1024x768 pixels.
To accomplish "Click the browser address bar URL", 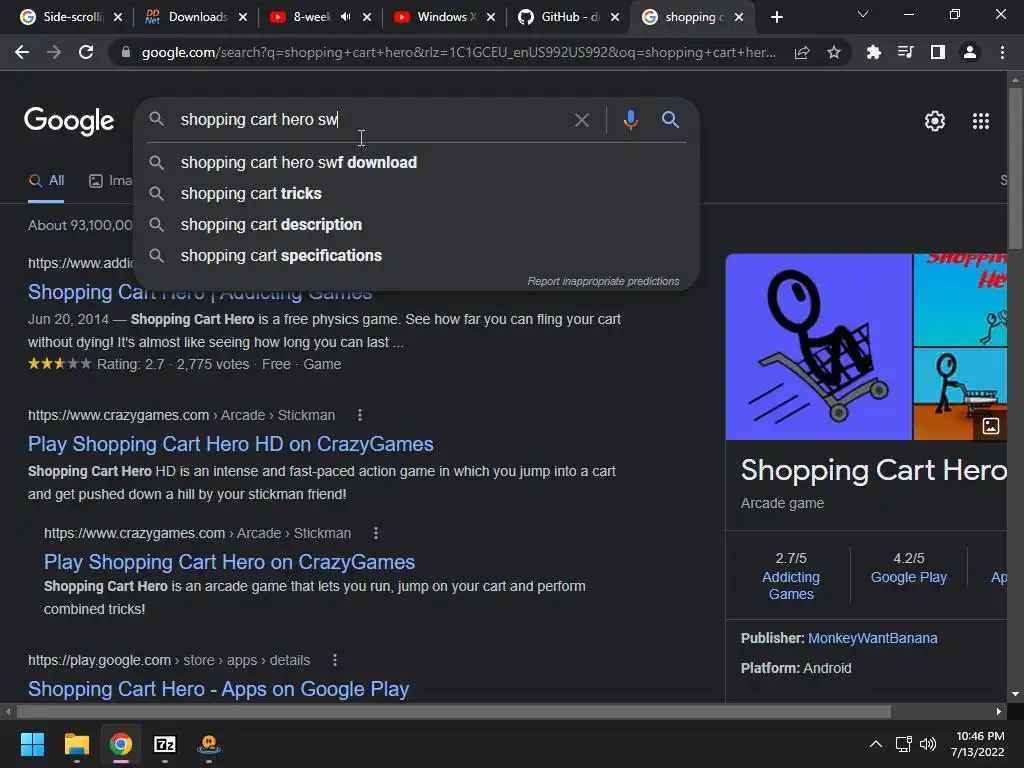I will (457, 52).
